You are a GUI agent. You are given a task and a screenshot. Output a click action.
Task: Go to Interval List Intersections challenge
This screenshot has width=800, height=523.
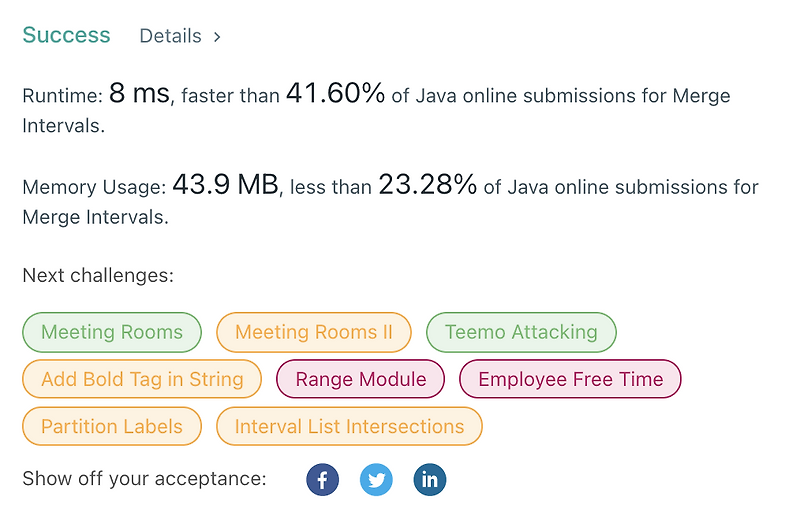click(349, 426)
